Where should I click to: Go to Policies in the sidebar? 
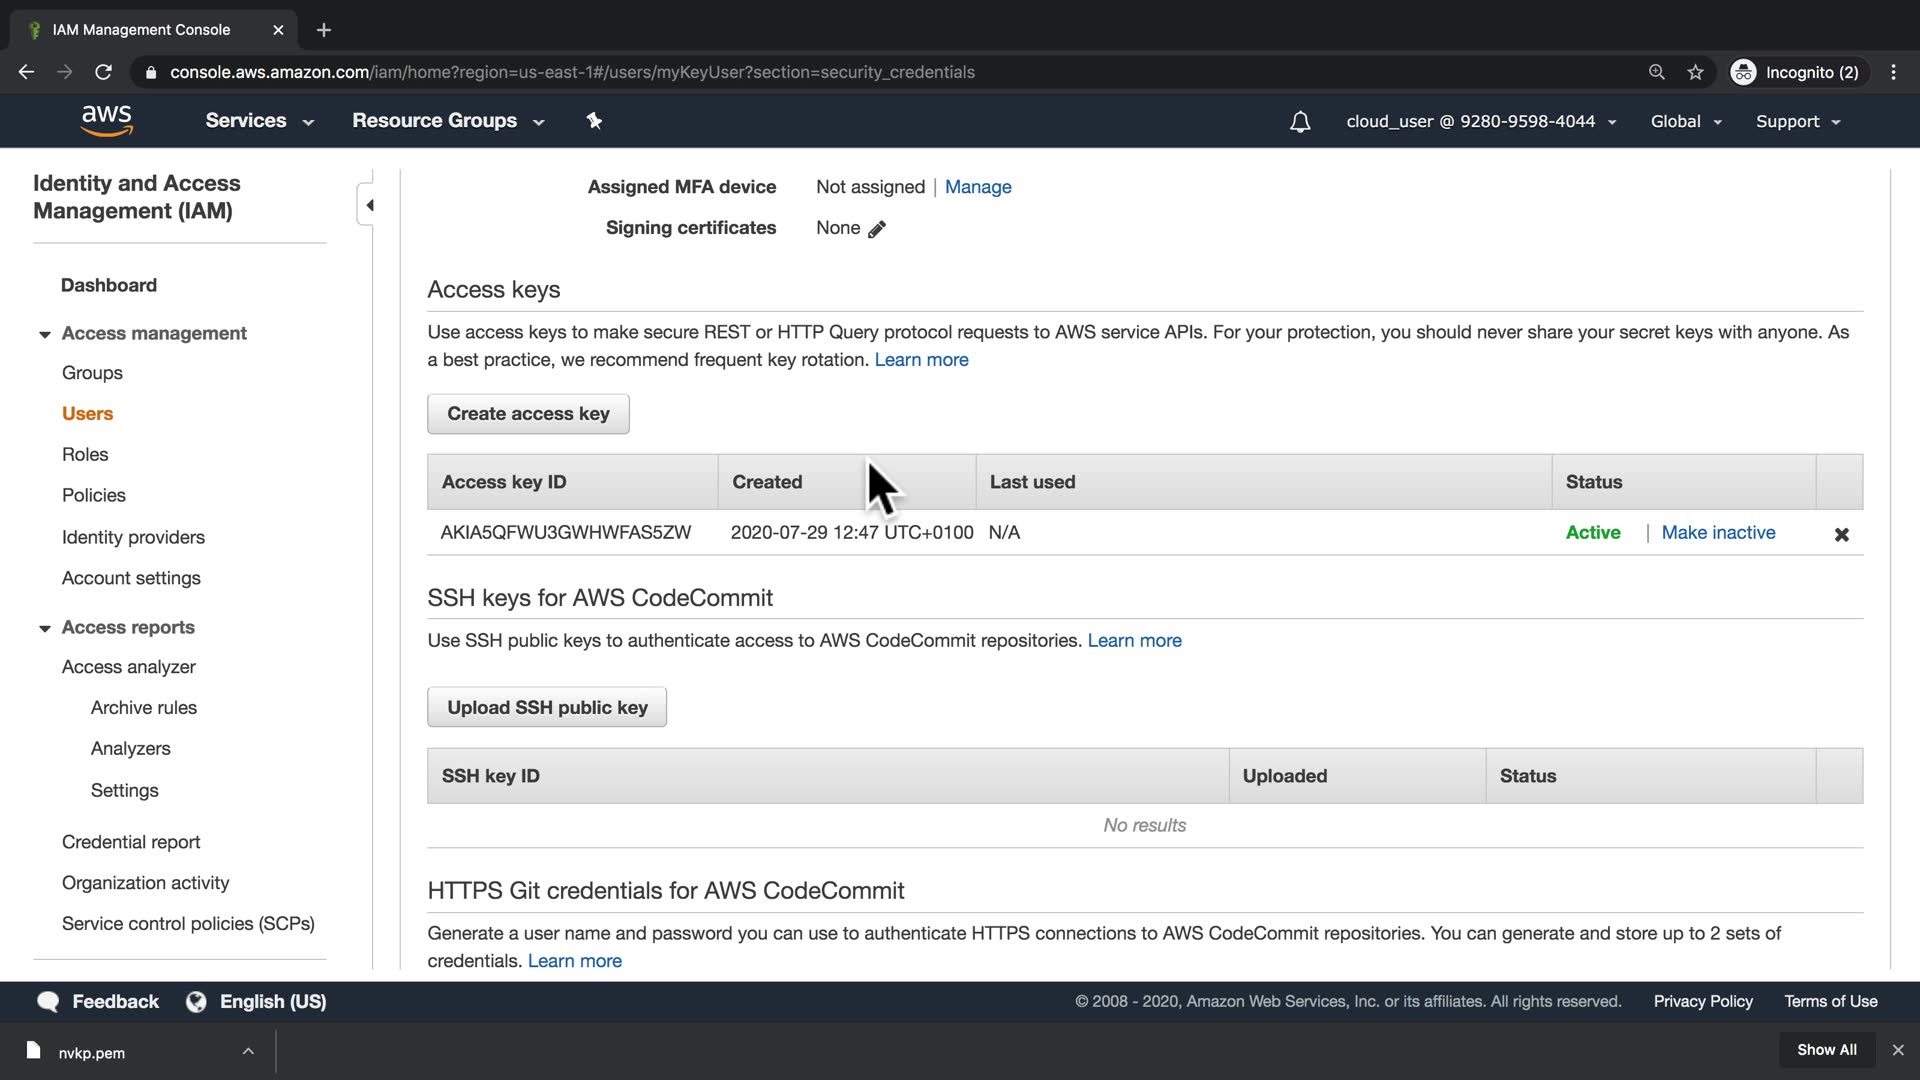click(x=94, y=495)
